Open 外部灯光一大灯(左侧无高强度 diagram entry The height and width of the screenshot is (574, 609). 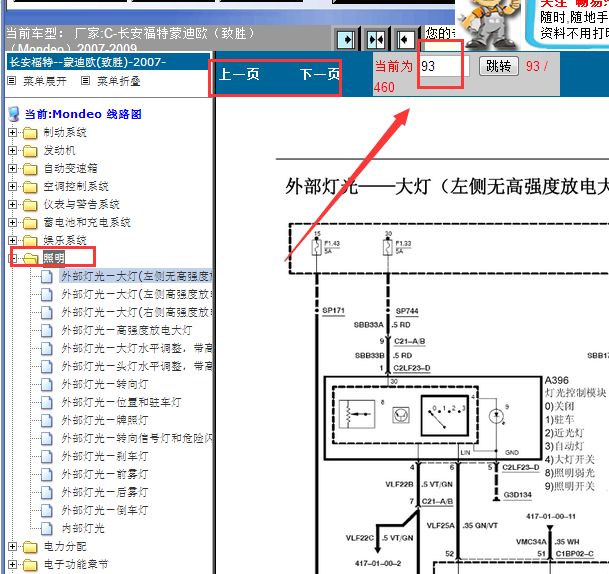click(x=136, y=277)
